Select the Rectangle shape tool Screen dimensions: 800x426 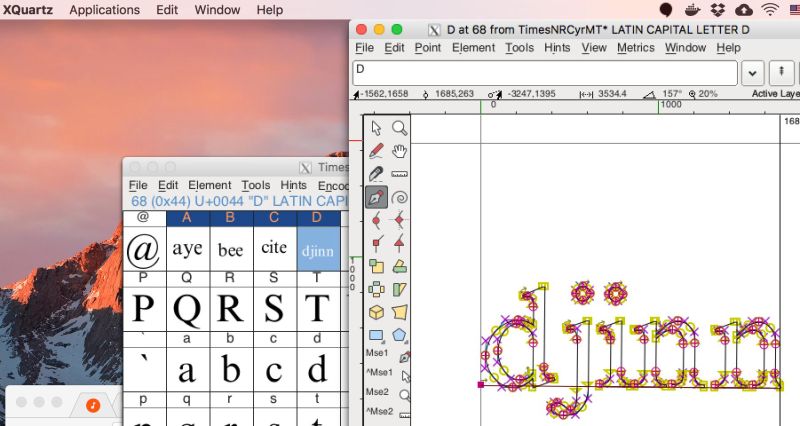[x=376, y=335]
